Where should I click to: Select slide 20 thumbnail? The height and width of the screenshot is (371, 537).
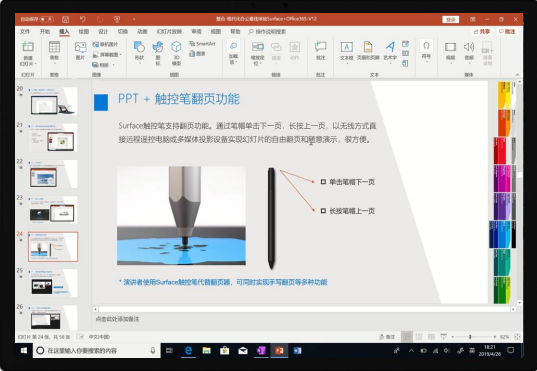[x=53, y=101]
